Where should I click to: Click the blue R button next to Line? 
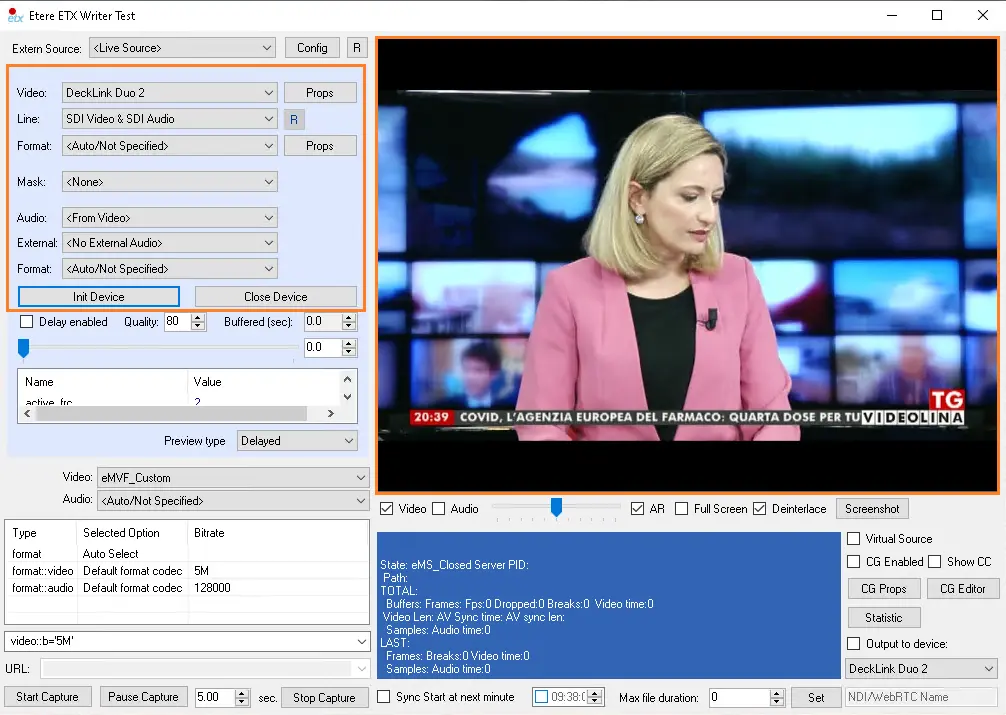294,120
